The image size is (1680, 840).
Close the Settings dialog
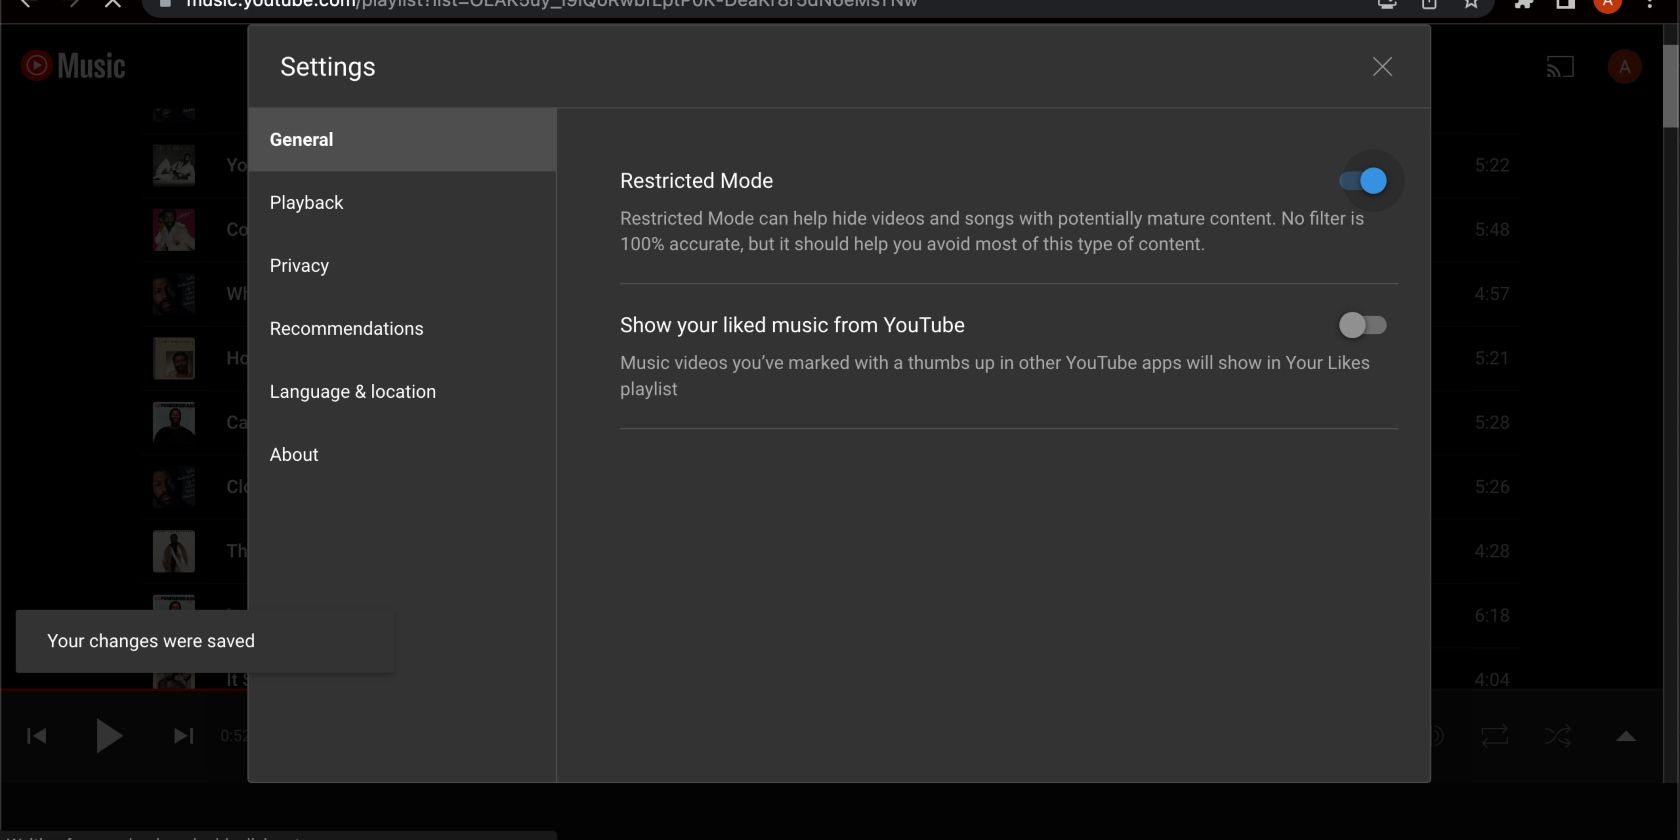1382,67
